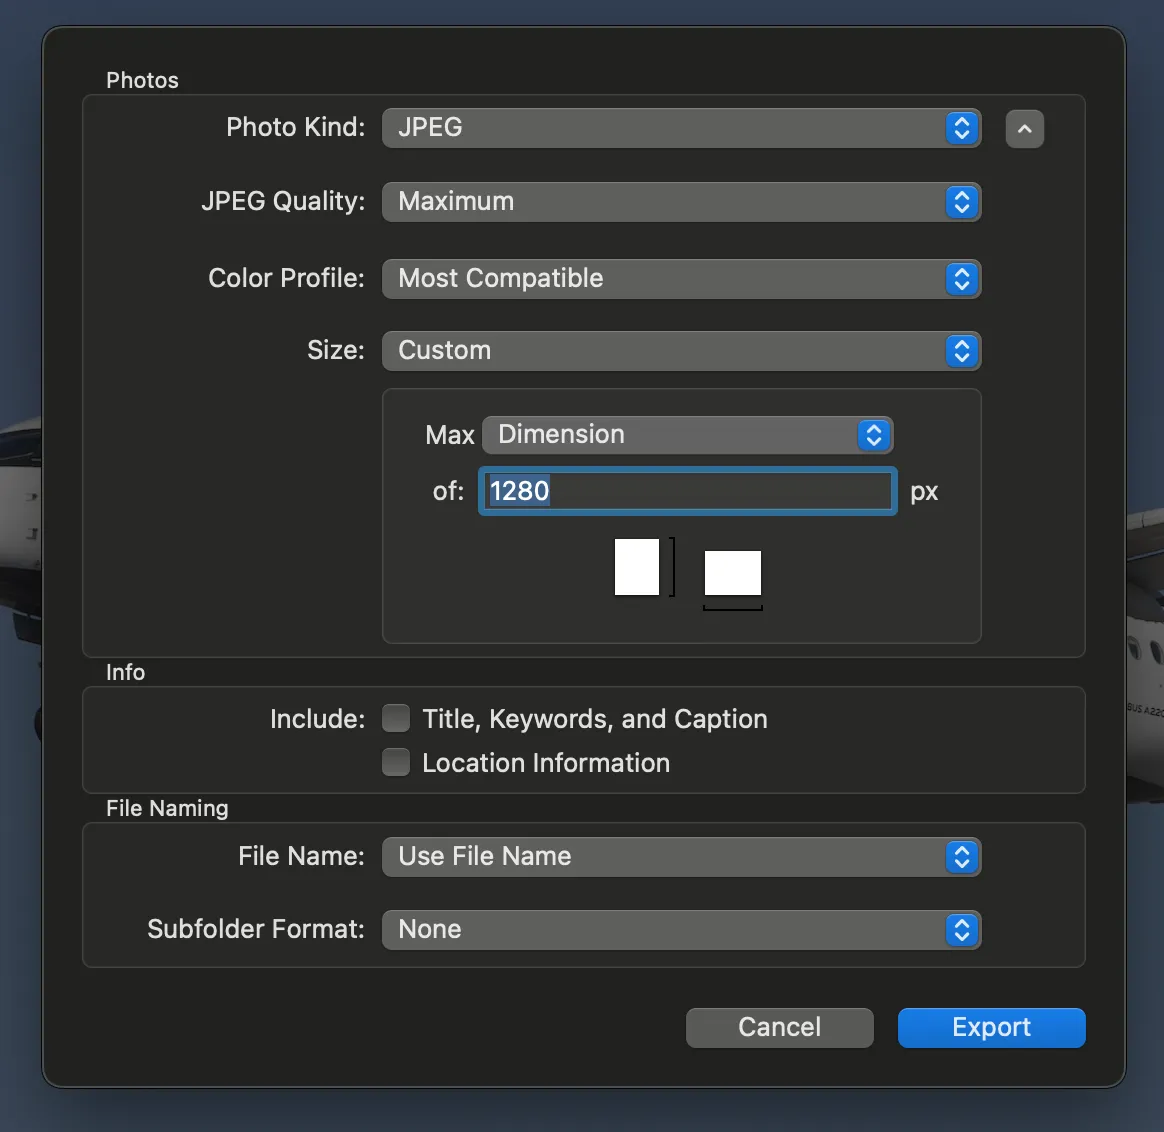This screenshot has width=1164, height=1132.
Task: Click the Photo Kind stepper arrows
Action: pyautogui.click(x=960, y=128)
